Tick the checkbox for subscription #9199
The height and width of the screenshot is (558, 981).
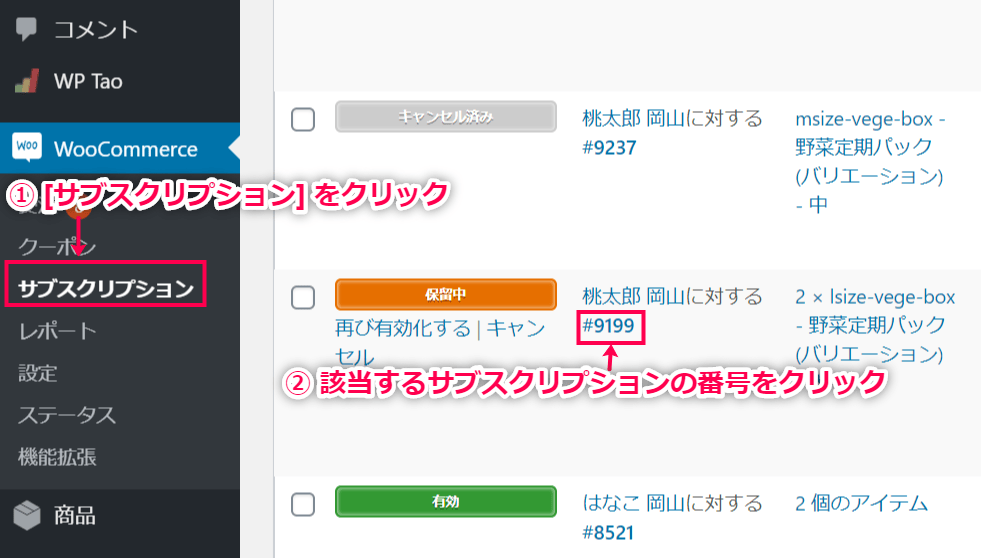[303, 297]
